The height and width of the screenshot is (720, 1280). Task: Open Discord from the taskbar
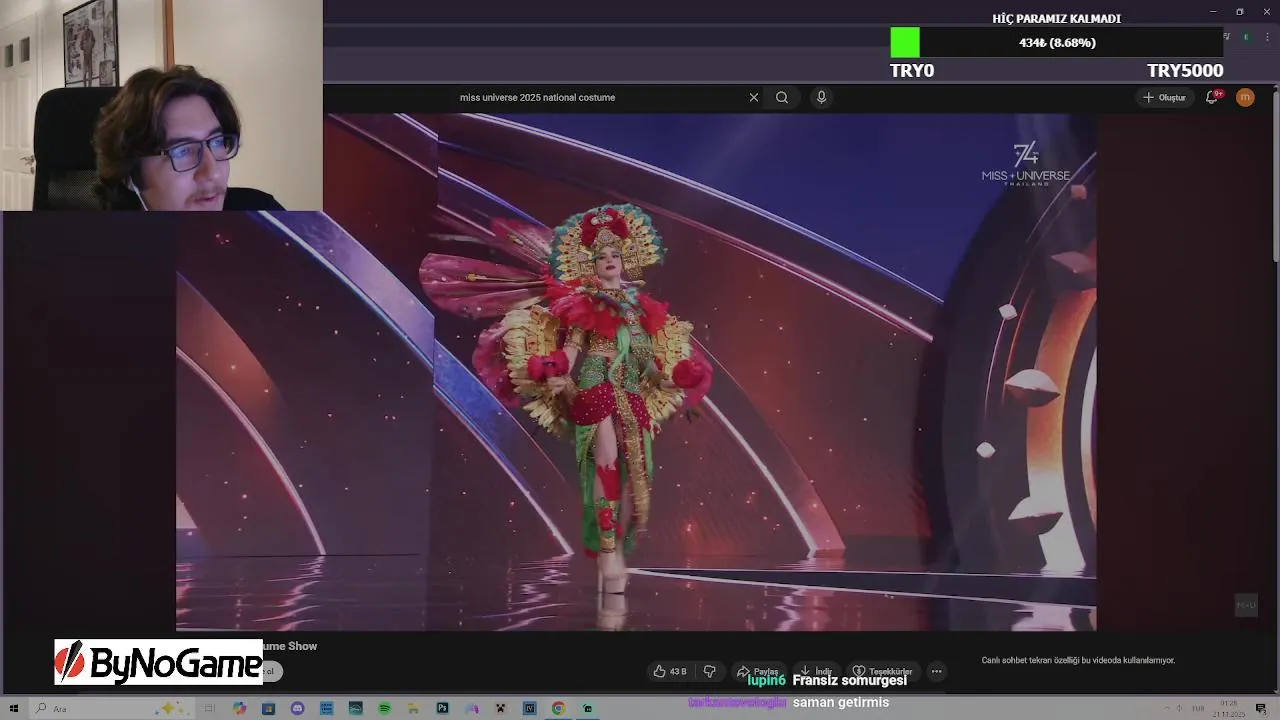pyautogui.click(x=297, y=708)
